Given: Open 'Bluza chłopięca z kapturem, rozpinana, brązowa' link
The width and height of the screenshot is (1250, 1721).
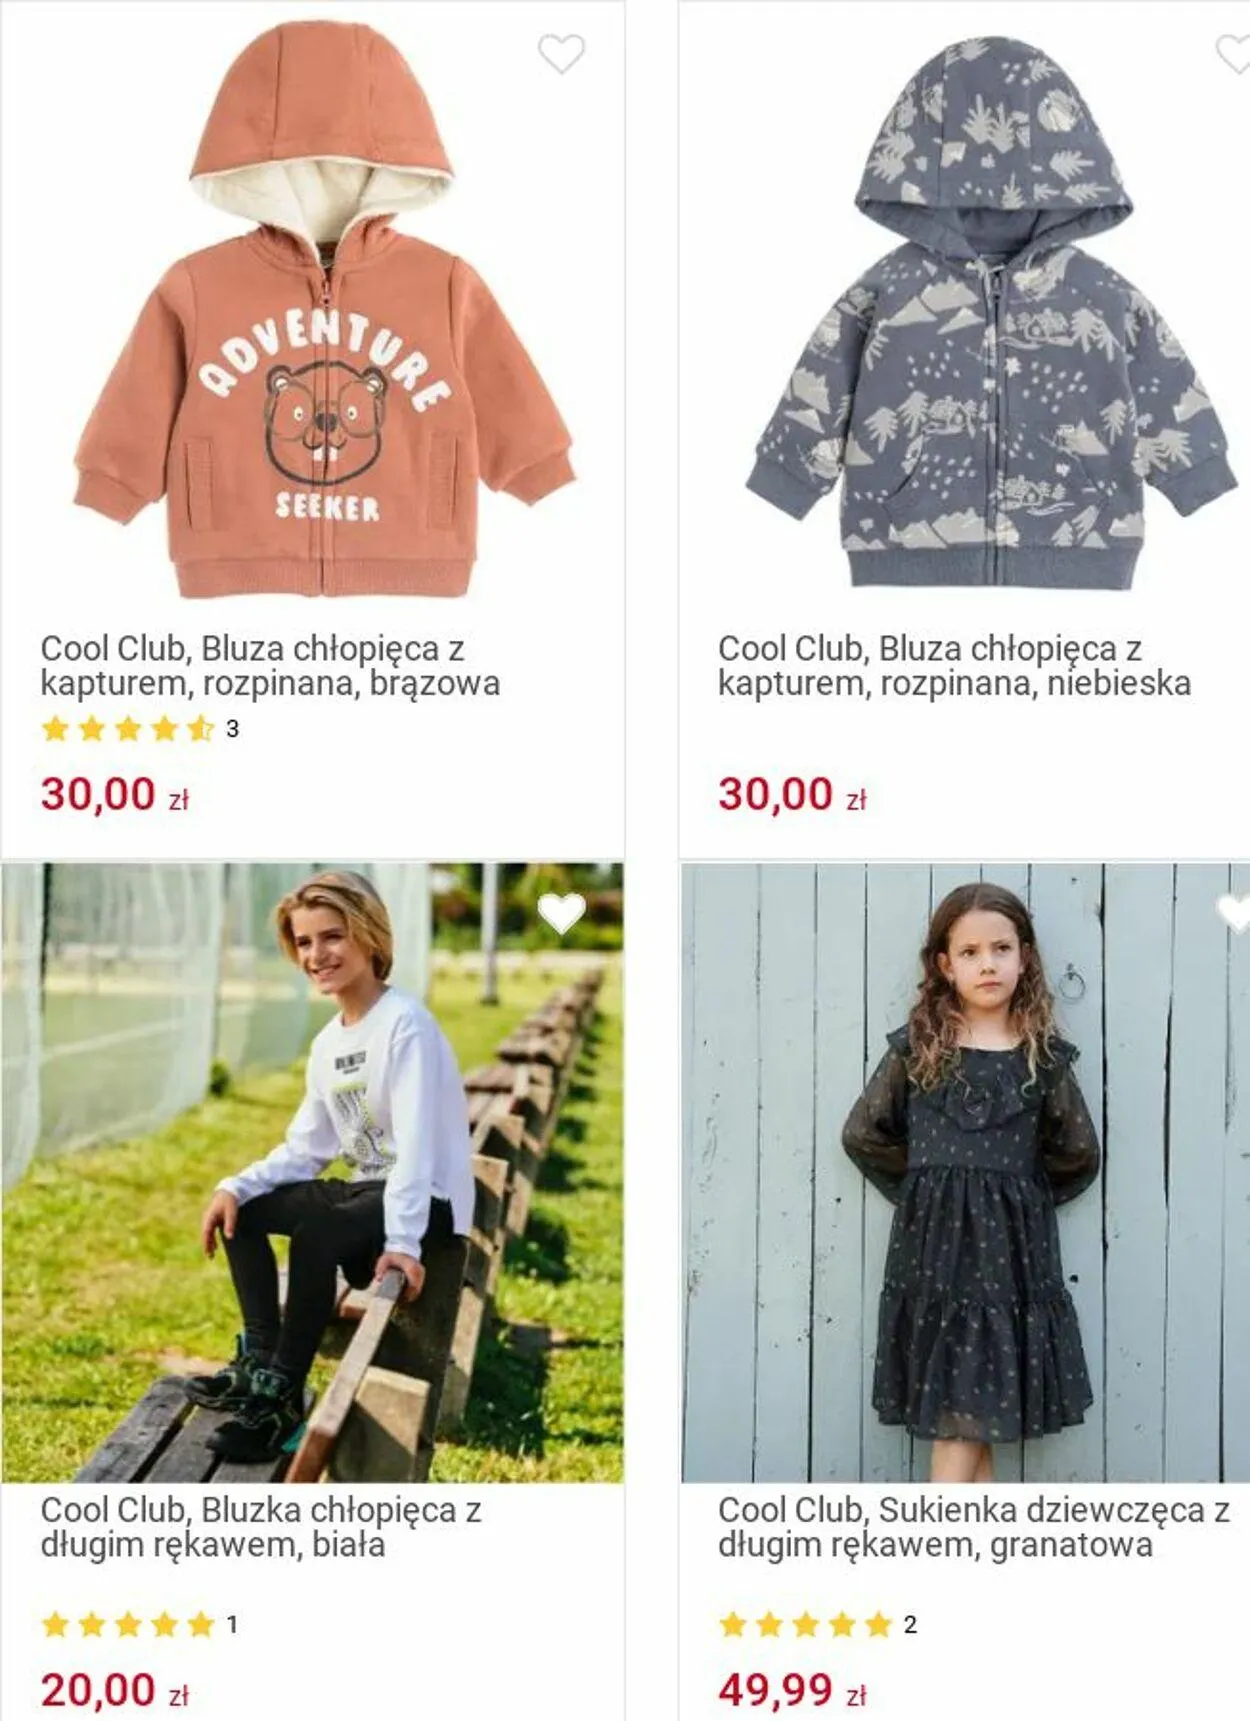Looking at the screenshot, I should pos(270,666).
